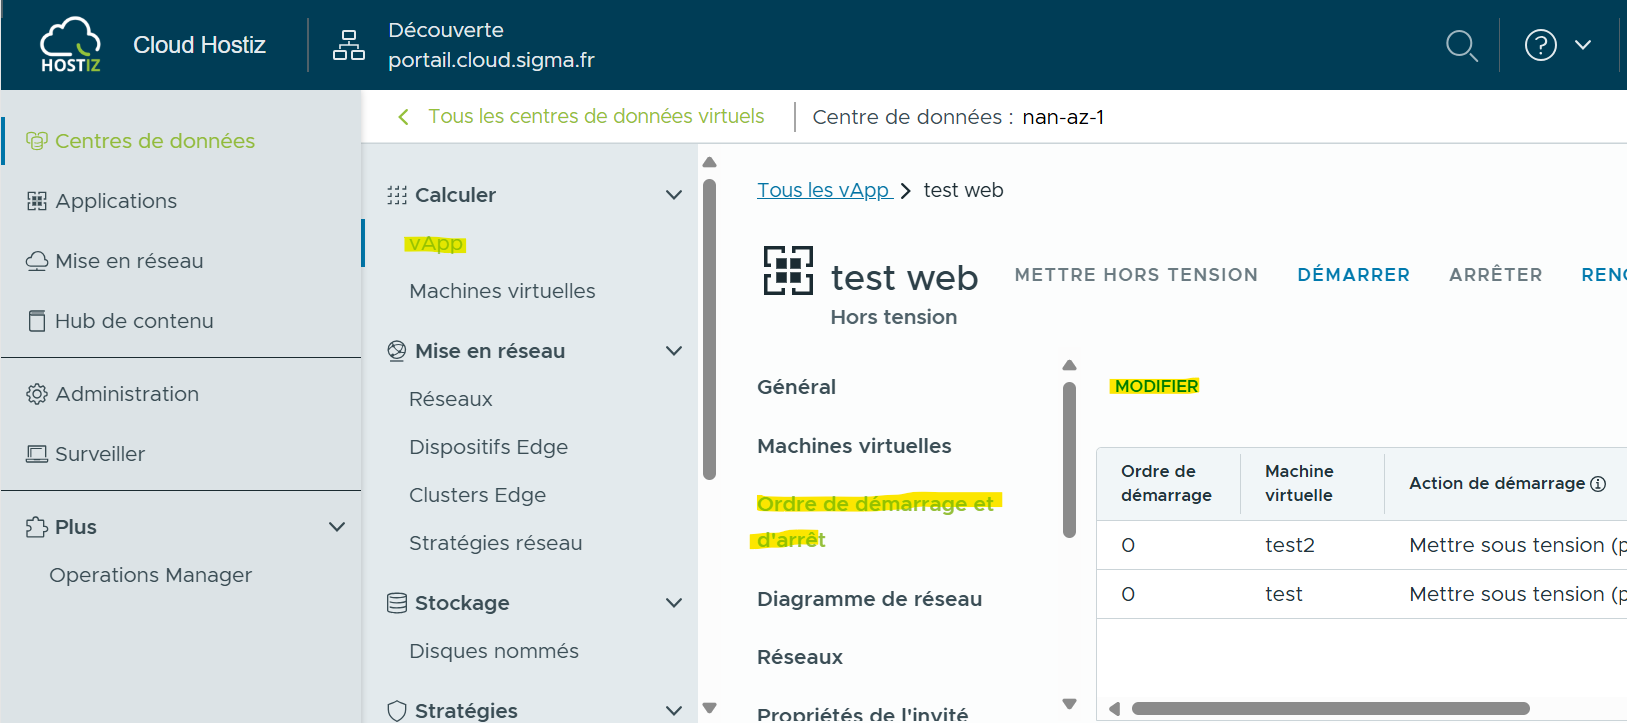Expand the help dropdown arrow in header
The height and width of the screenshot is (723, 1627).
point(1583,45)
